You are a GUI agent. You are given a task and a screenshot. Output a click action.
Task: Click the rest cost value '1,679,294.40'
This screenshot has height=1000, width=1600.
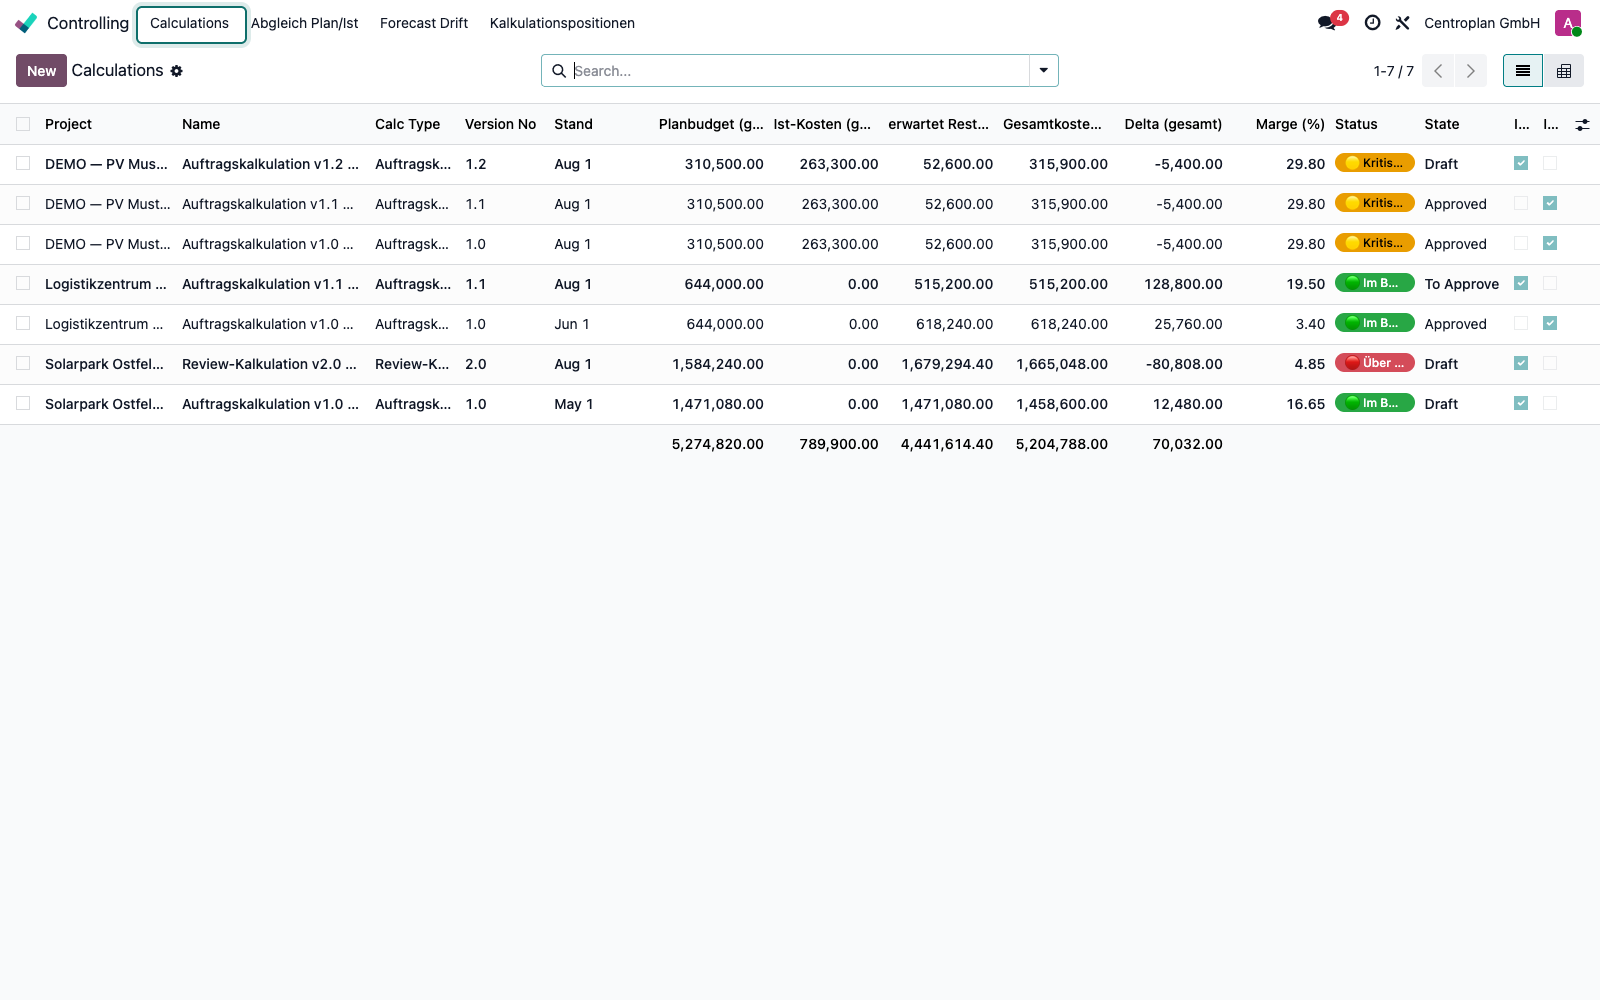tap(947, 364)
